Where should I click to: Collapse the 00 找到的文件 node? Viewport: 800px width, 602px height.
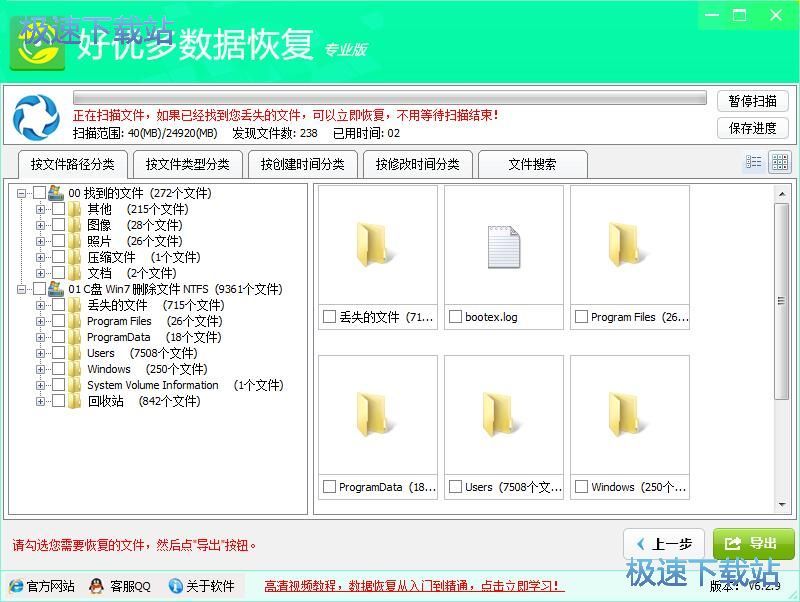click(x=21, y=193)
